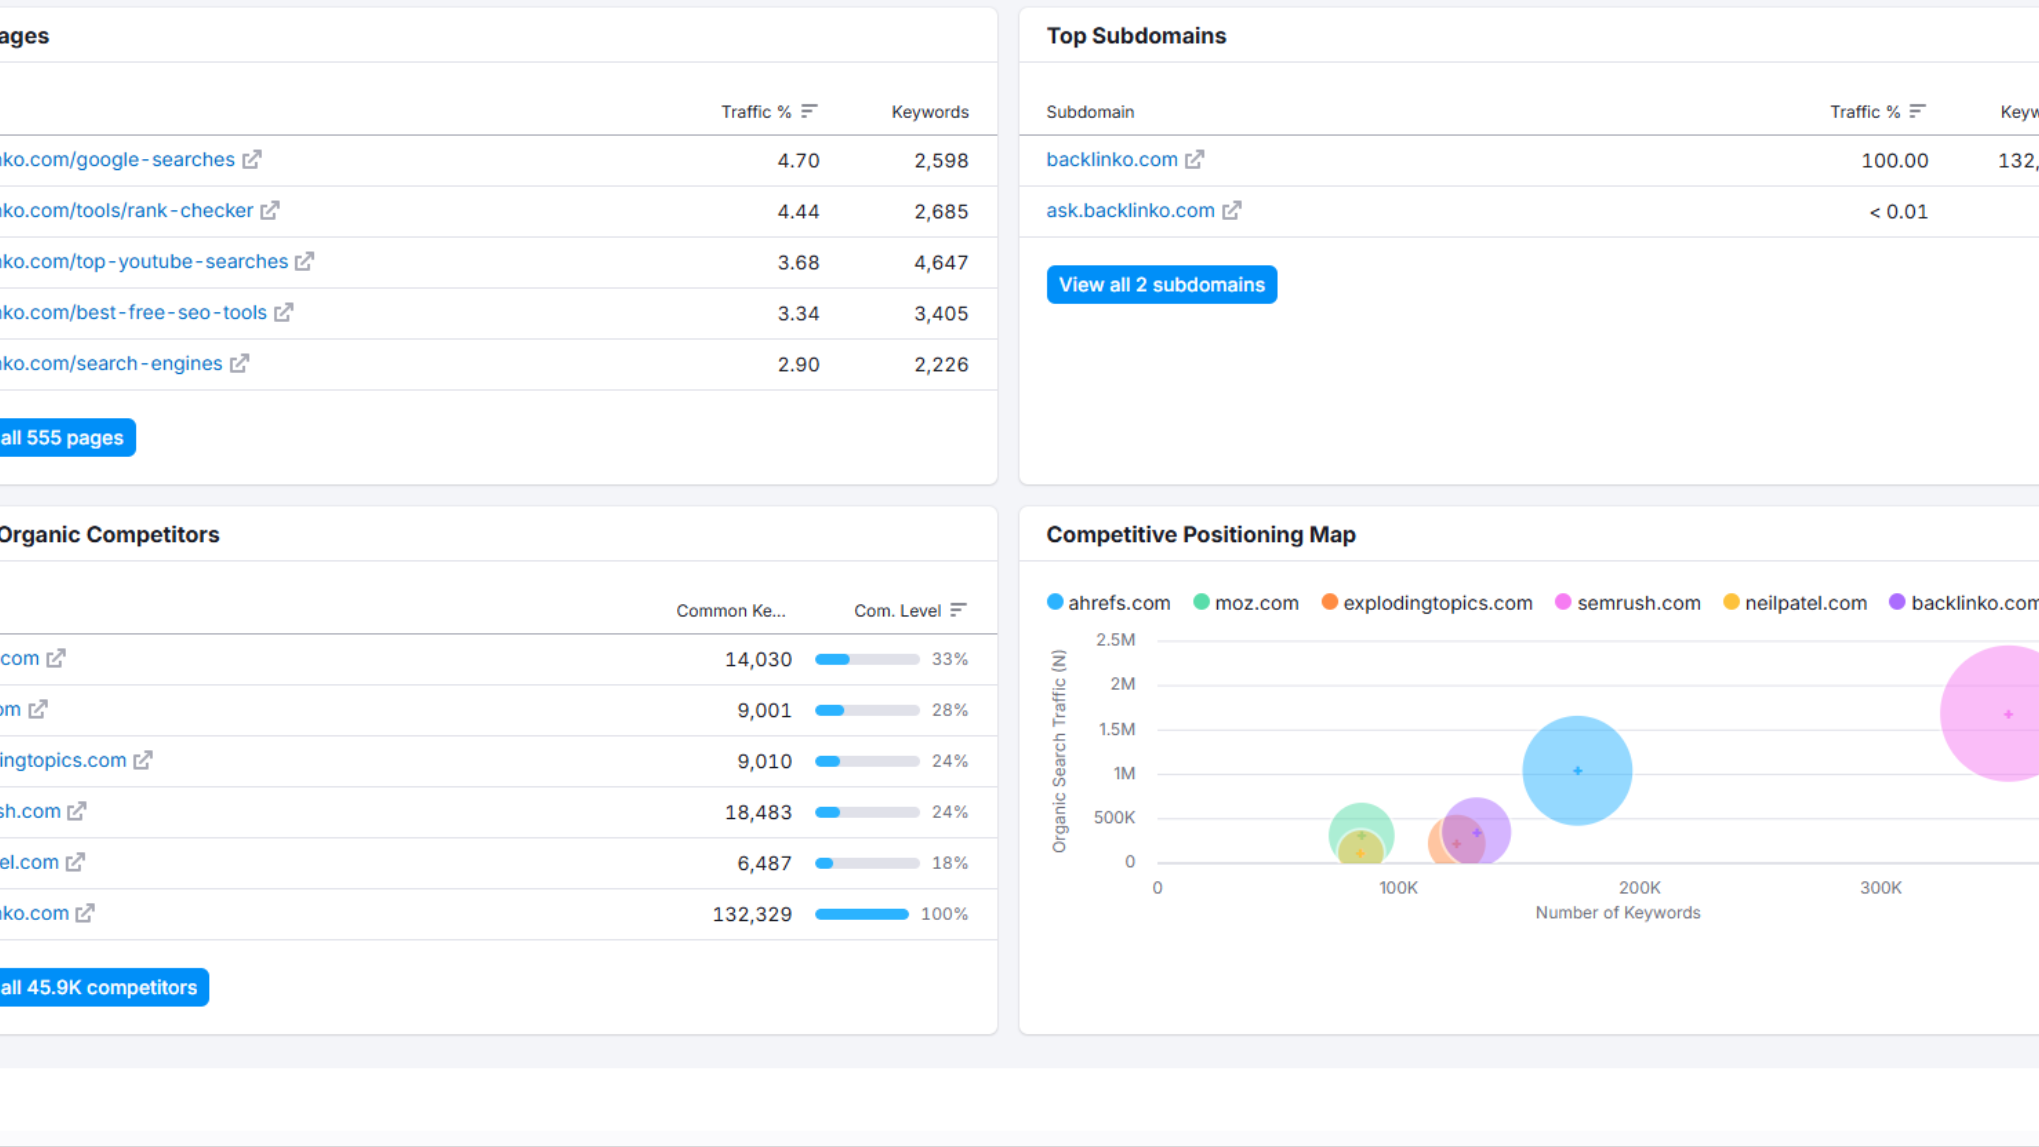Sort competitors by Com. Level icon
This screenshot has width=2039, height=1147.
click(958, 610)
